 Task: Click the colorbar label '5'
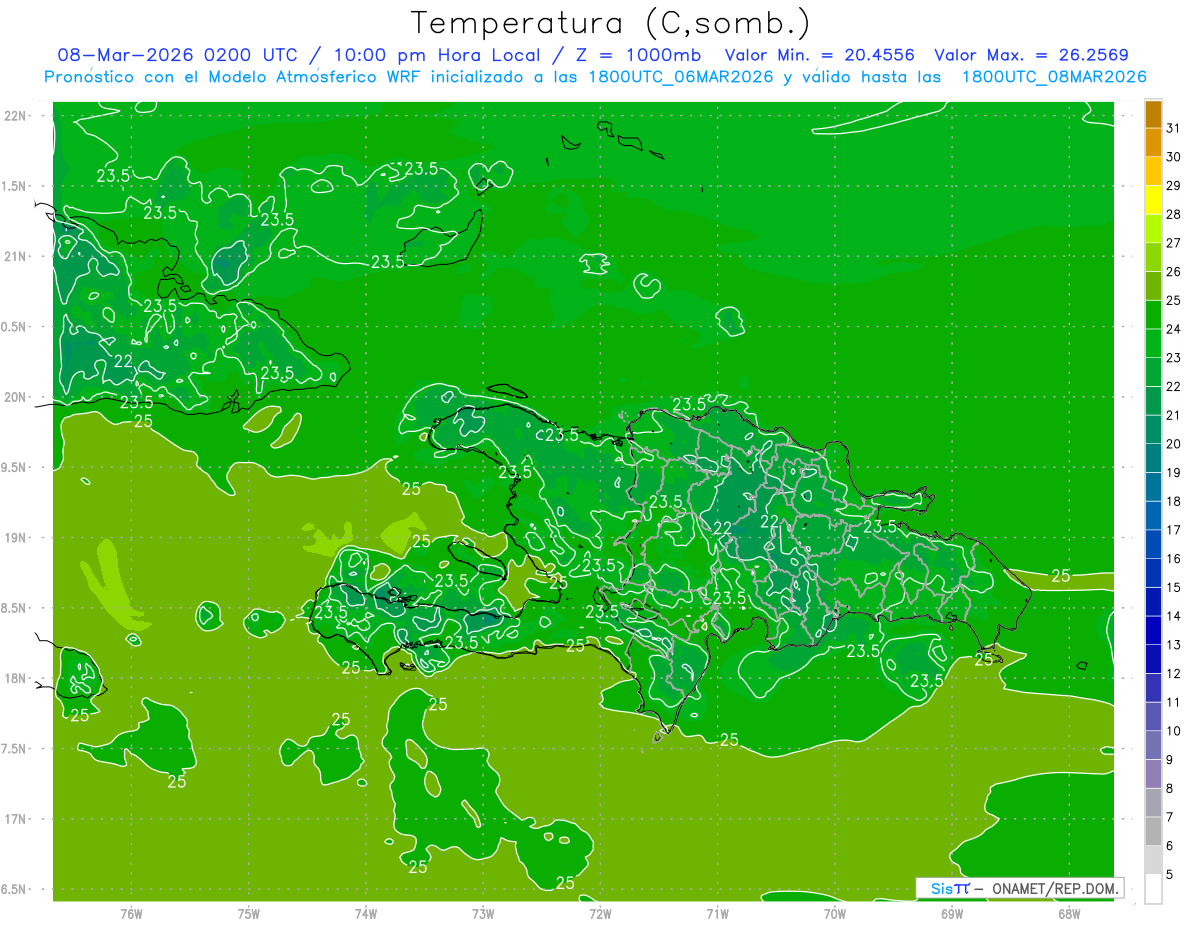click(1169, 875)
